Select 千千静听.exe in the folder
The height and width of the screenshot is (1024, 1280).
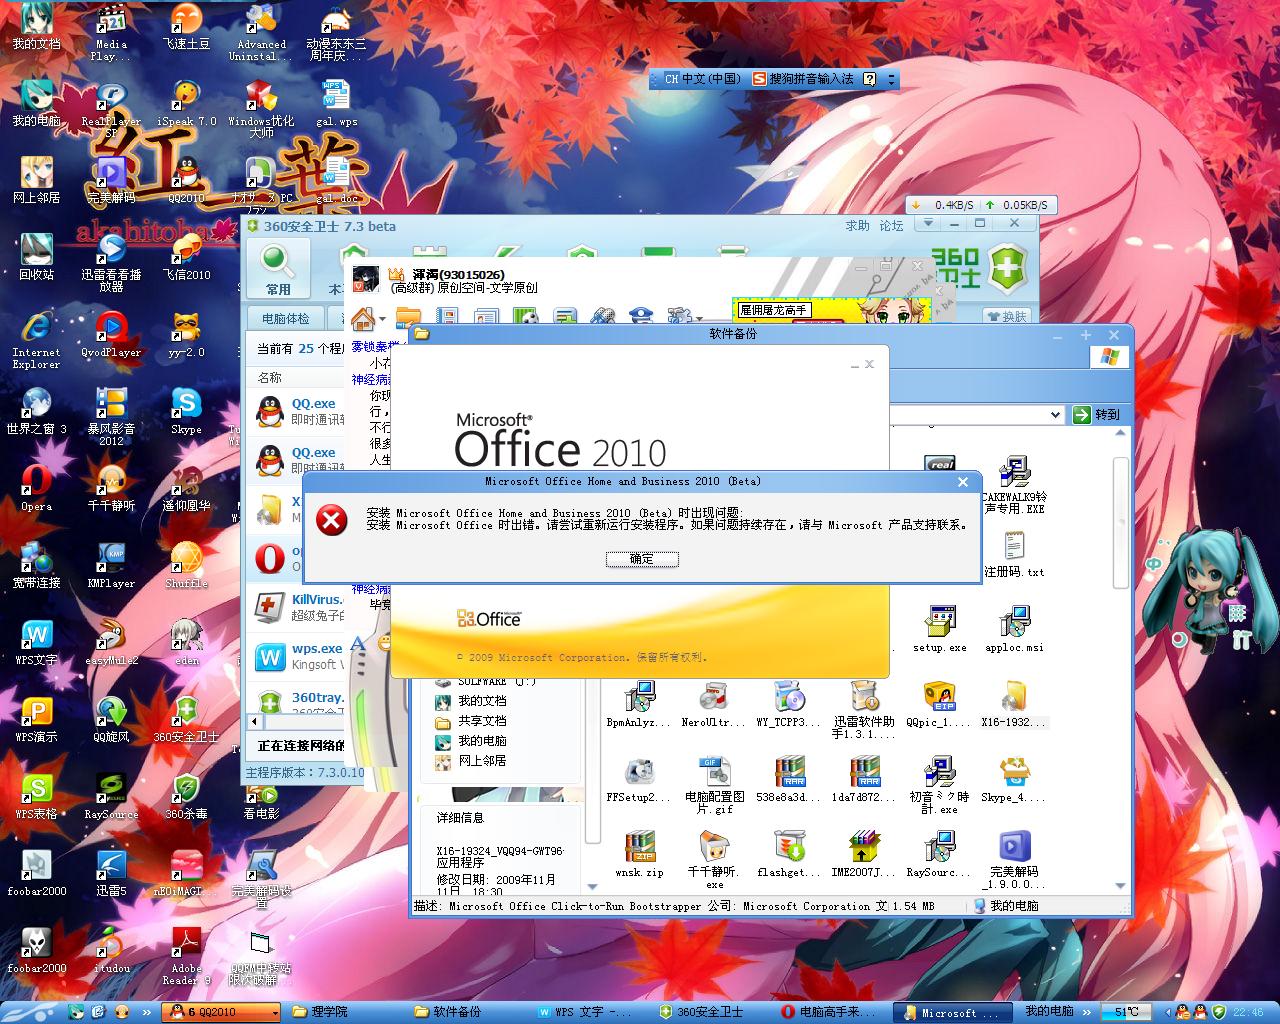click(713, 860)
